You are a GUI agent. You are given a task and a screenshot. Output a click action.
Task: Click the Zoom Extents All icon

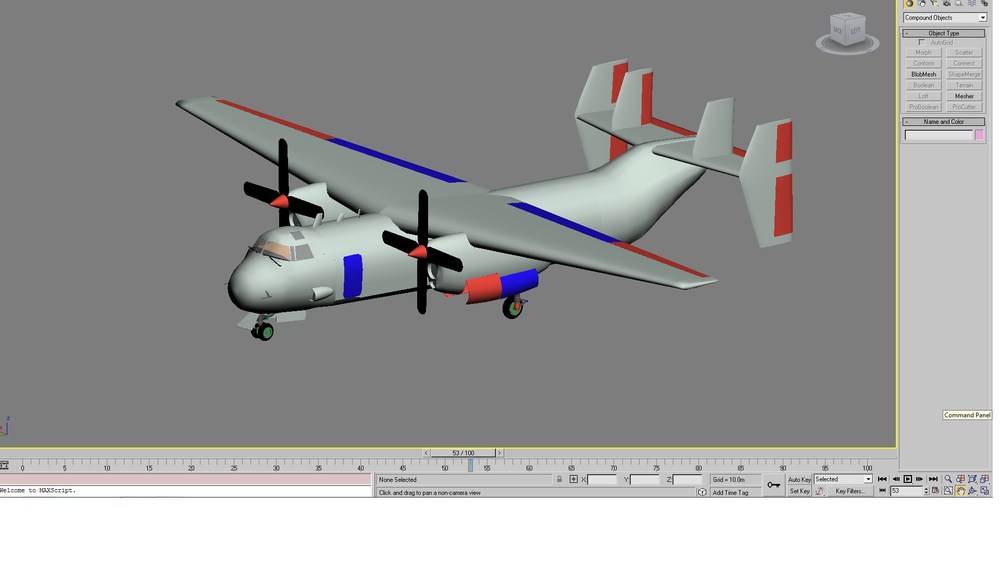point(985,479)
